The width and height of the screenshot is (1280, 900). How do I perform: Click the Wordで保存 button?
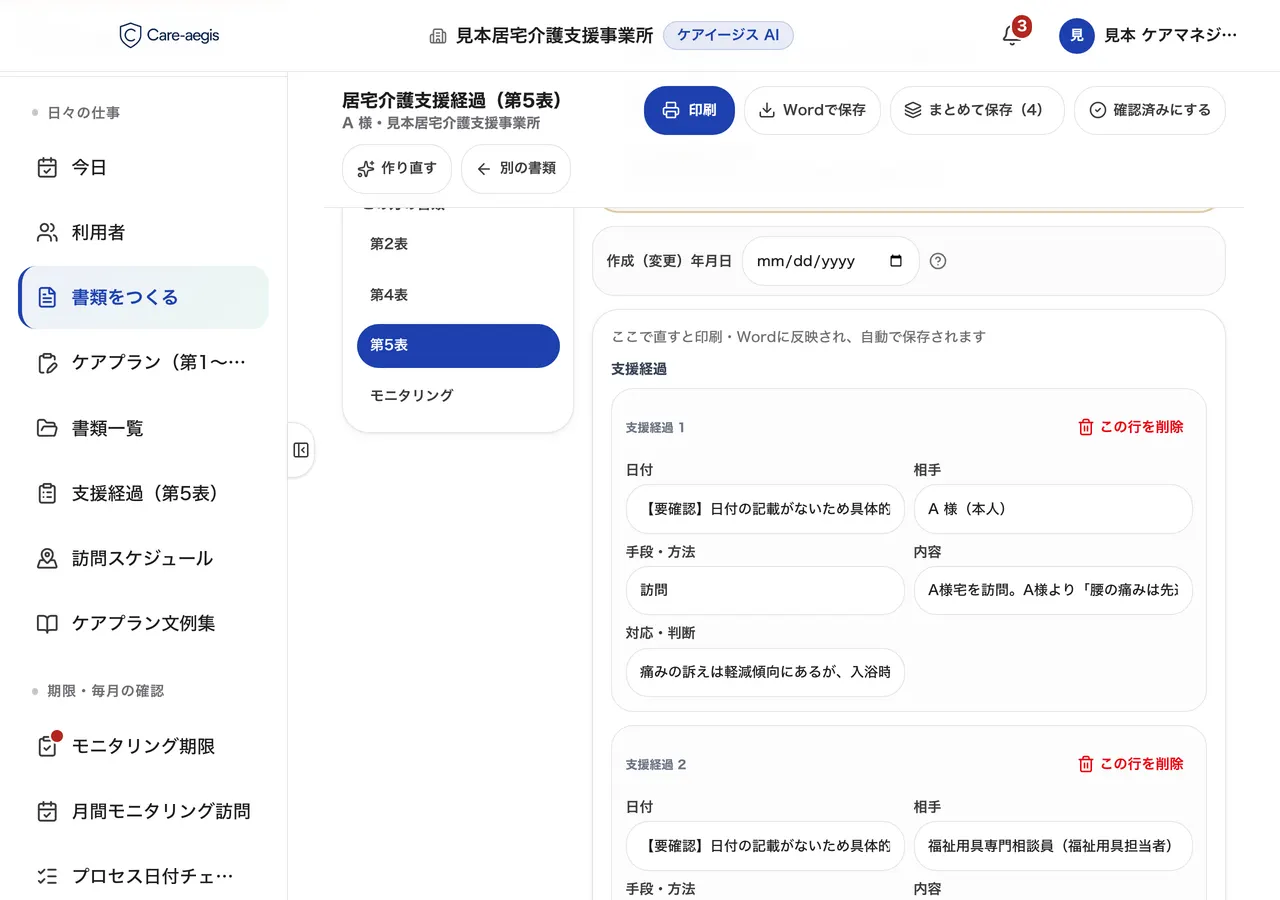(x=812, y=110)
